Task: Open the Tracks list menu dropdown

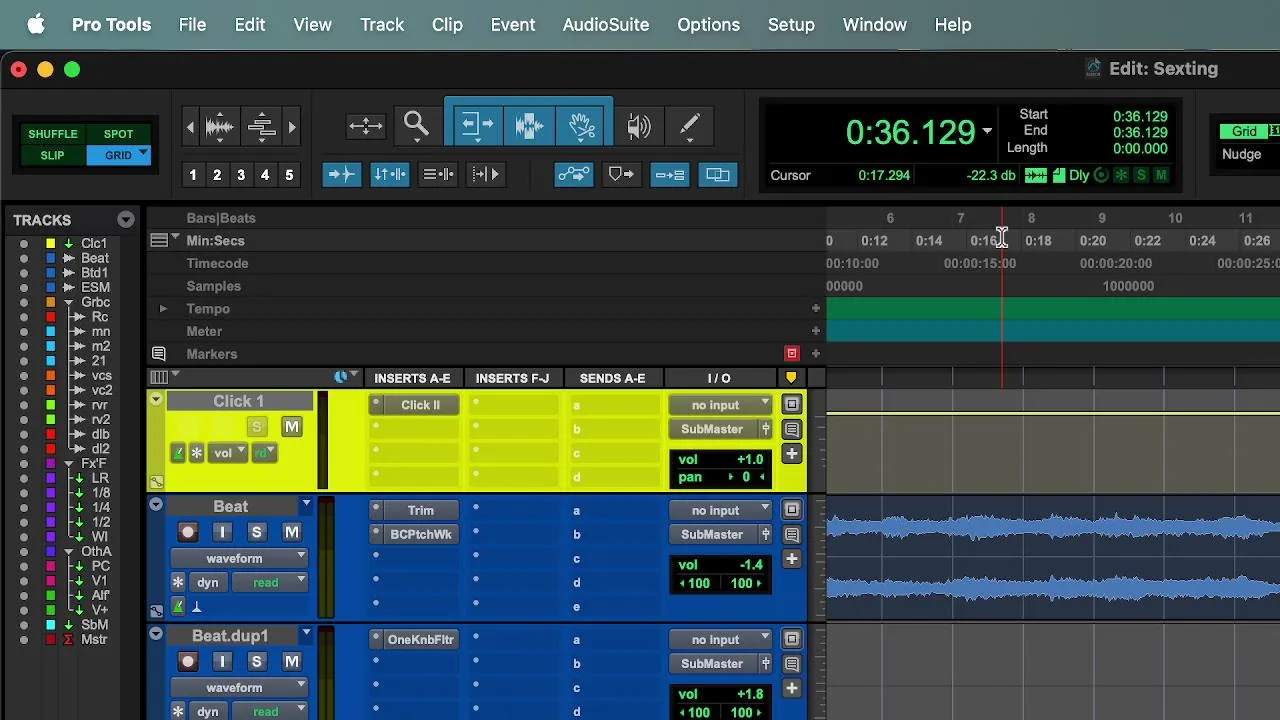Action: pos(126,220)
